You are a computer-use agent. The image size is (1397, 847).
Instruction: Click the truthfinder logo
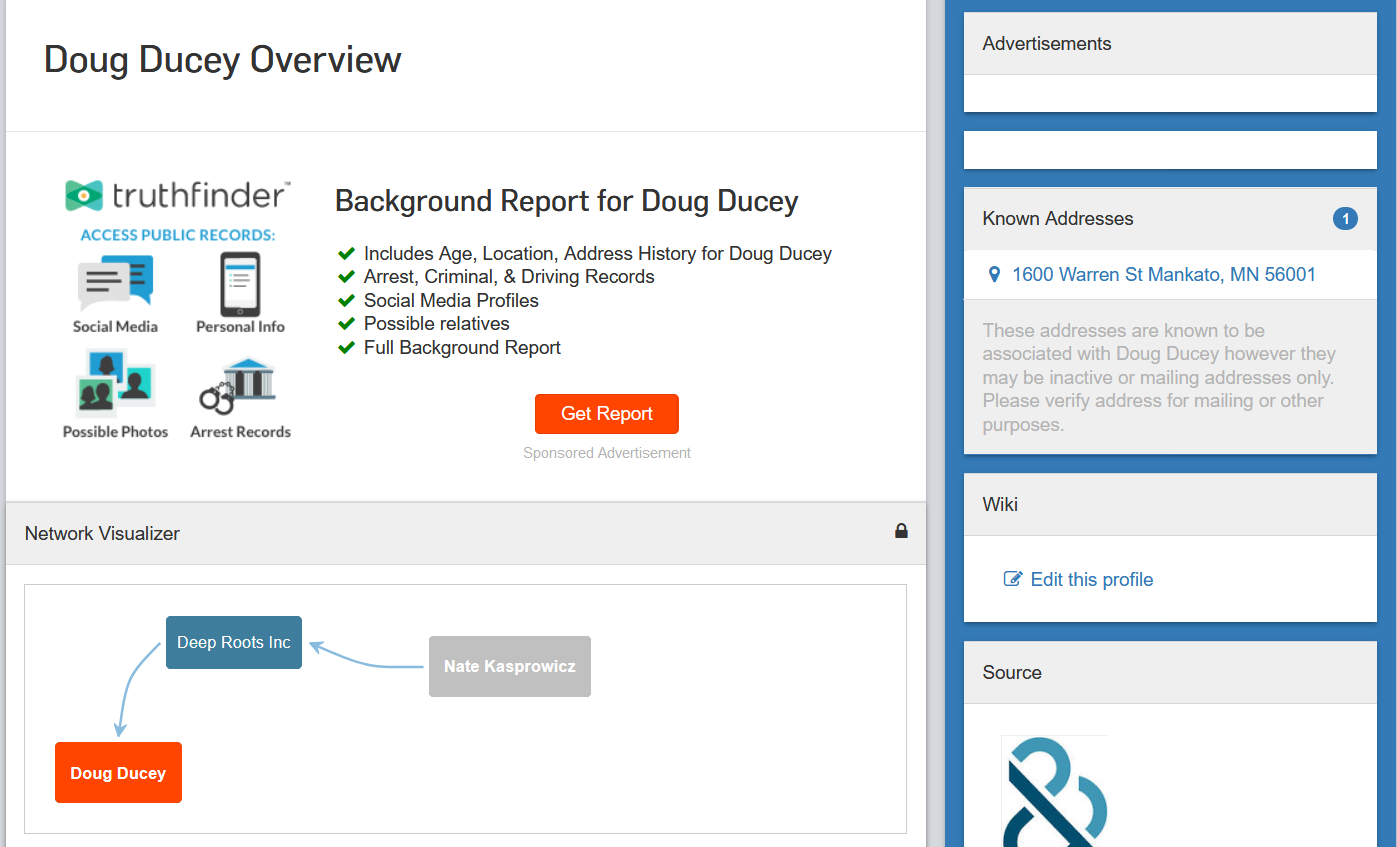point(178,196)
